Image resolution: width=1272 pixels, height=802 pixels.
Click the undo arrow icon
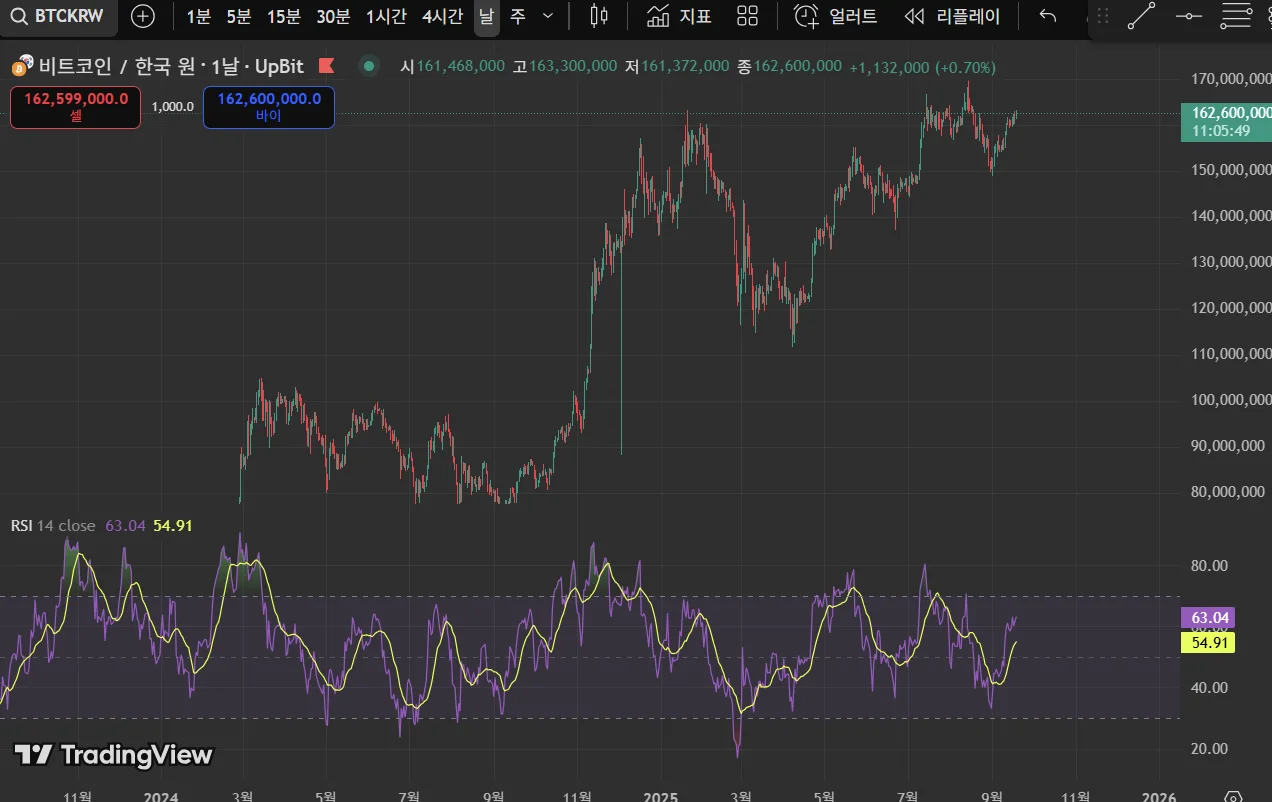[x=1047, y=16]
